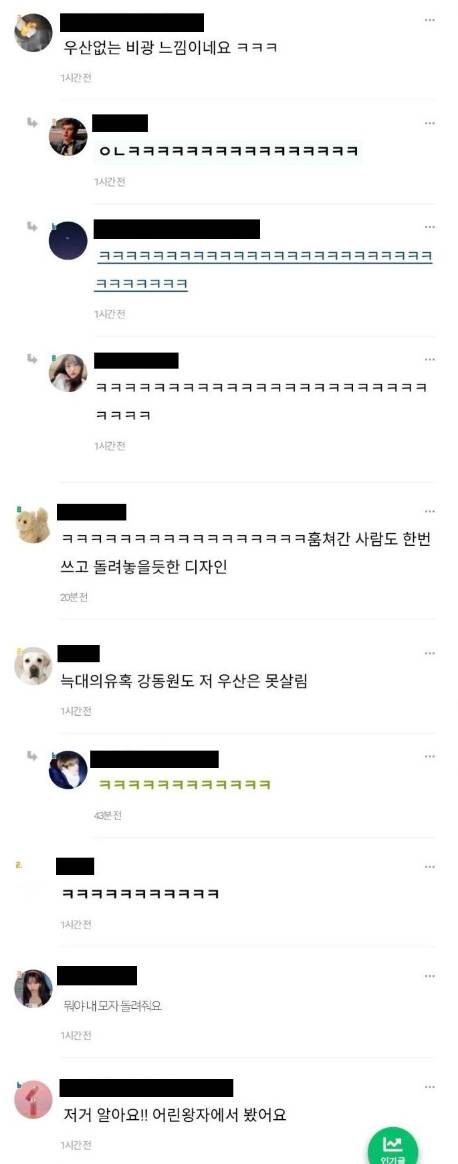Screen dimensions: 458x1164
Task: Open man in suit profile avatar
Action: coord(68,137)
